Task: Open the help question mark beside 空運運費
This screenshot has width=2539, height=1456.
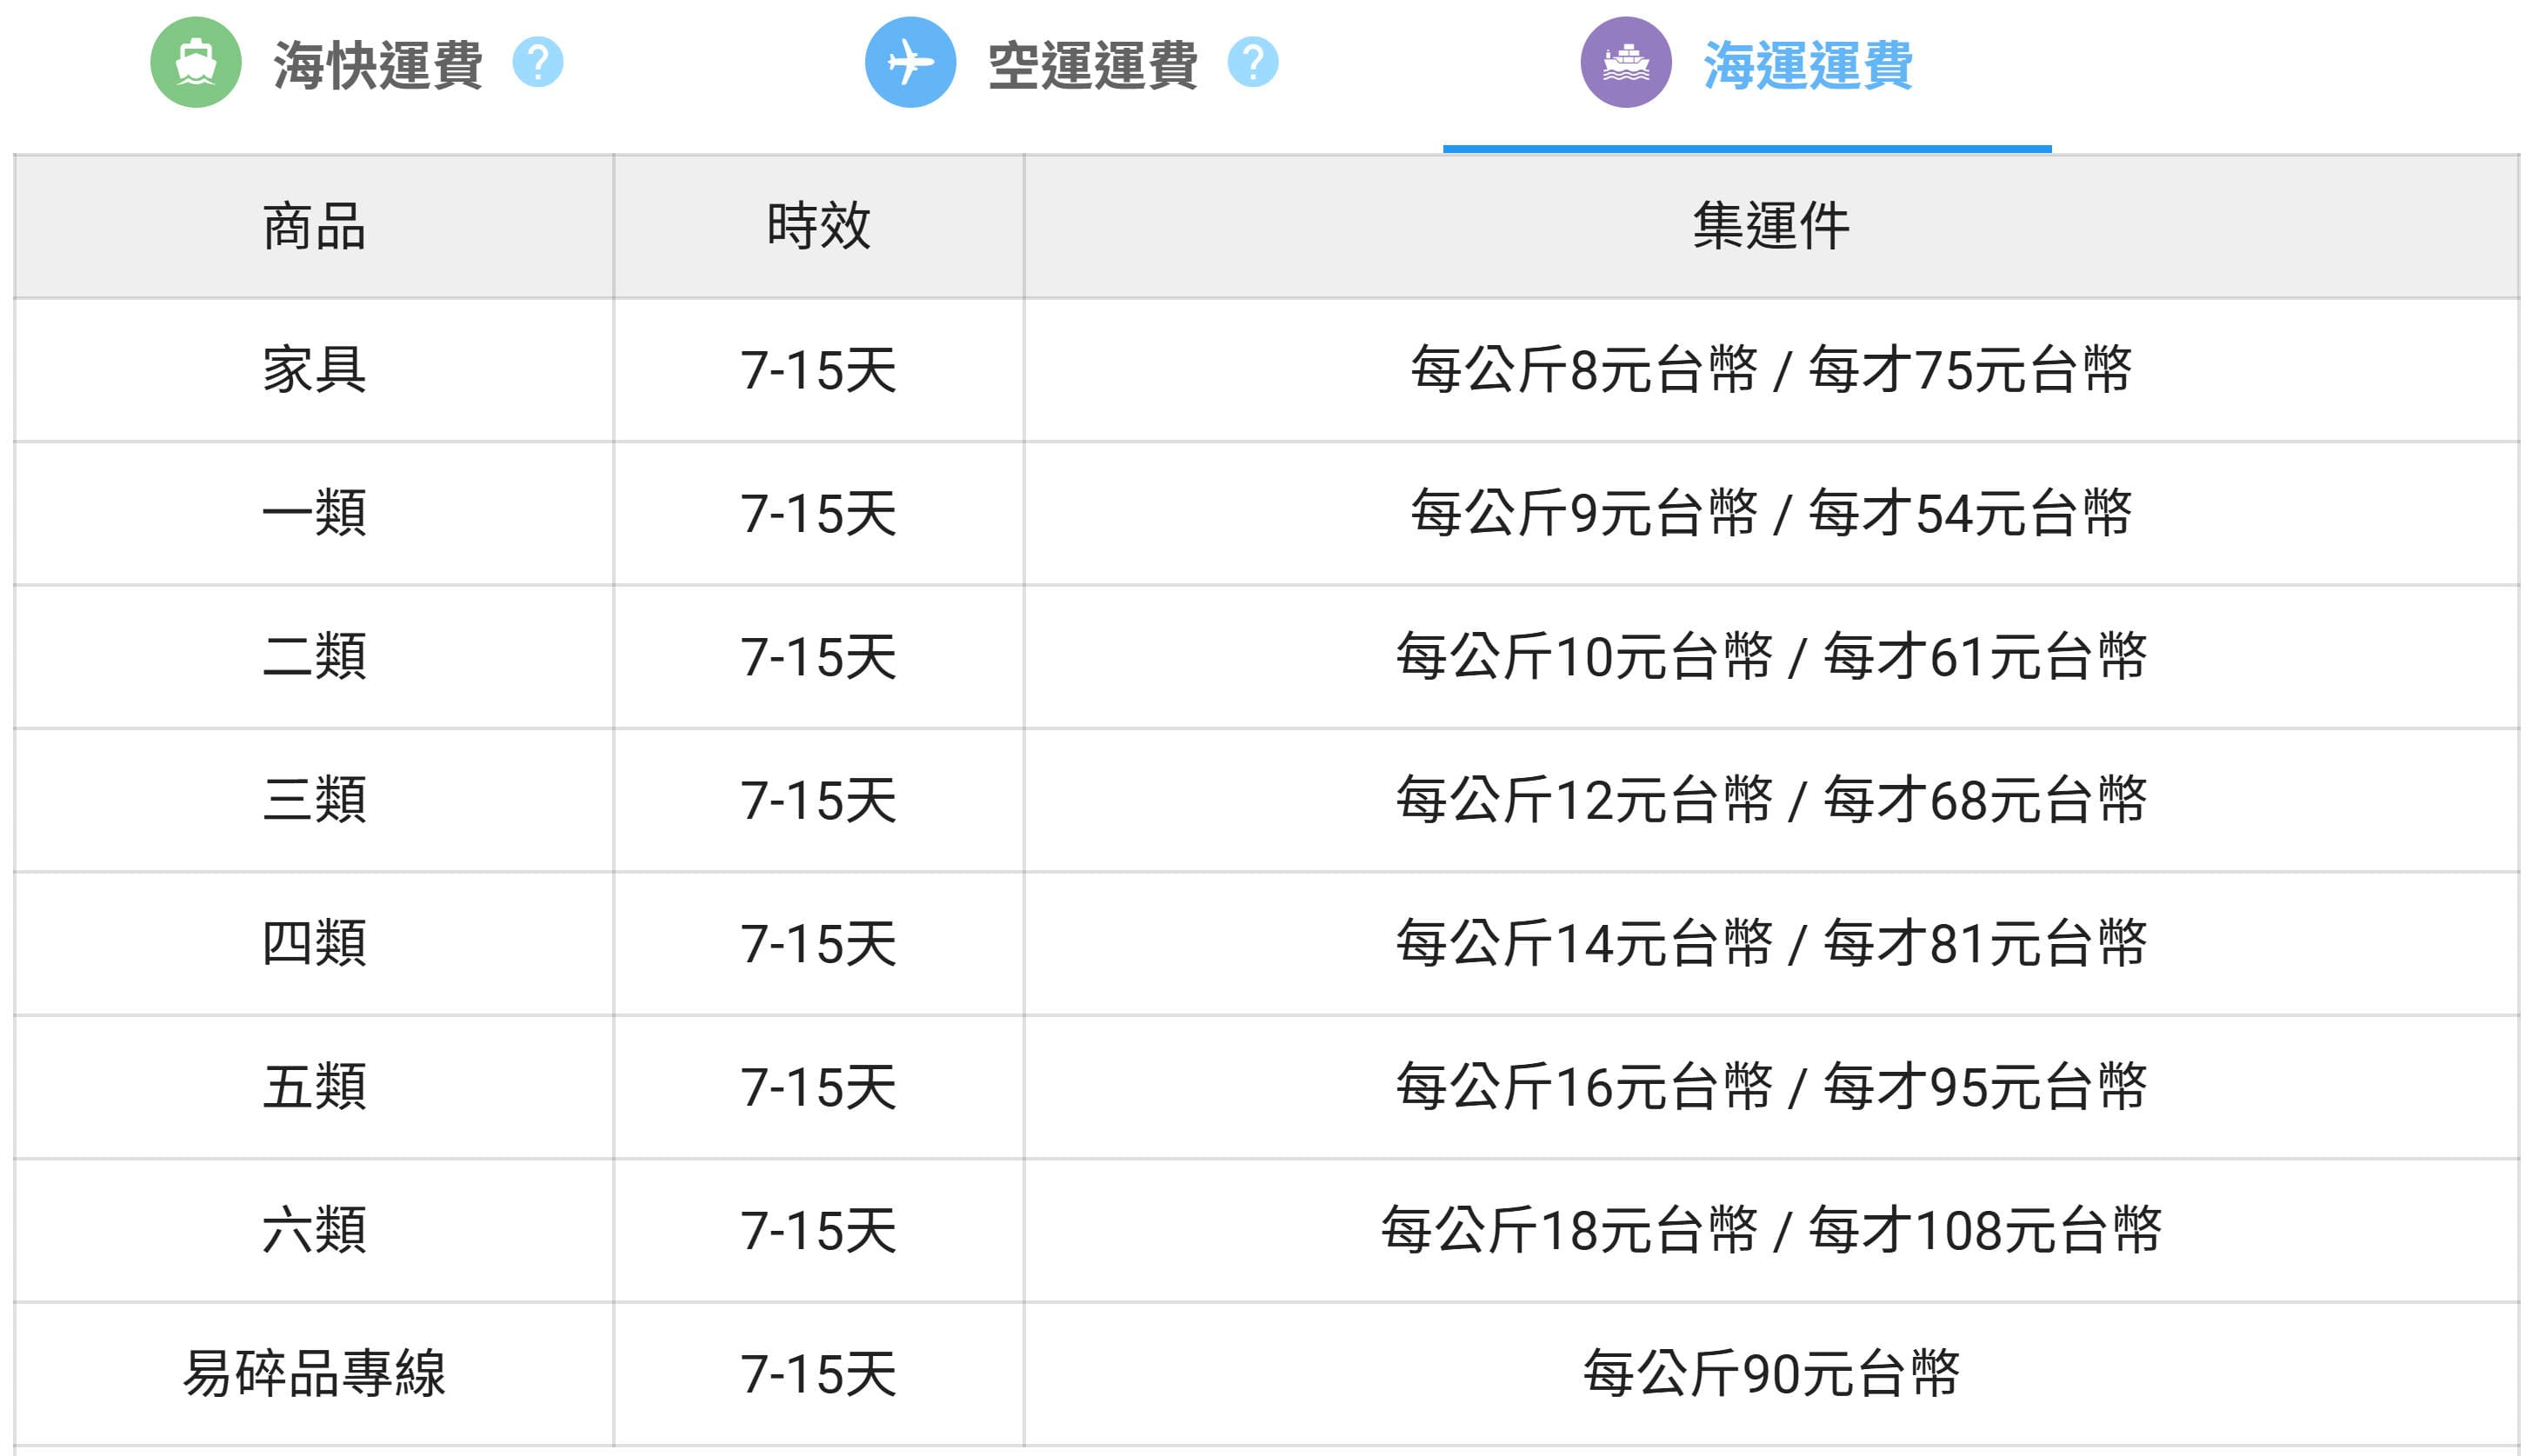Action: click(1253, 62)
